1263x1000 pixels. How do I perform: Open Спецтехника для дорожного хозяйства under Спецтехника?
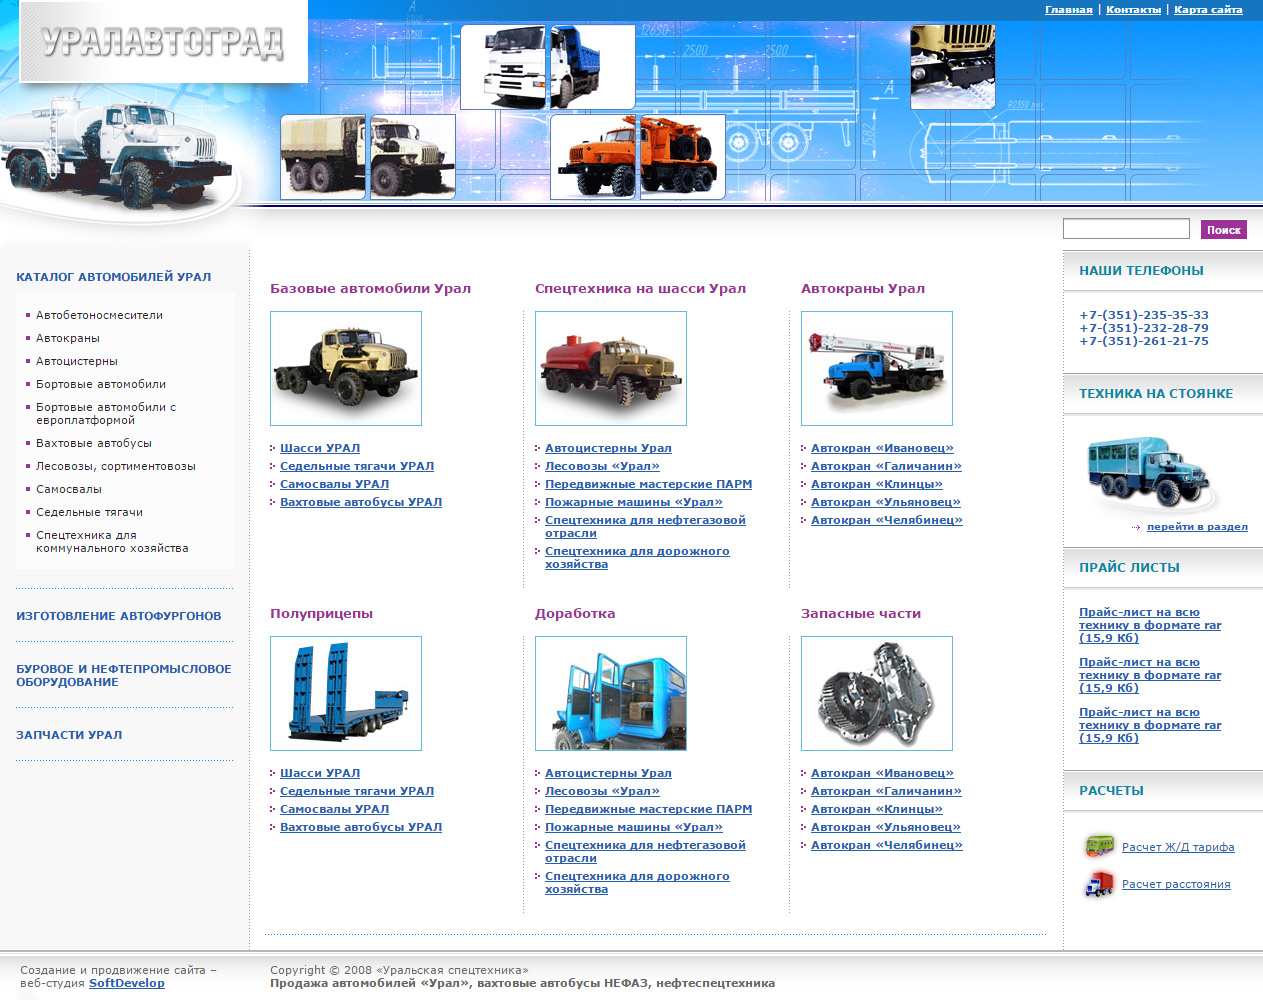tap(637, 558)
